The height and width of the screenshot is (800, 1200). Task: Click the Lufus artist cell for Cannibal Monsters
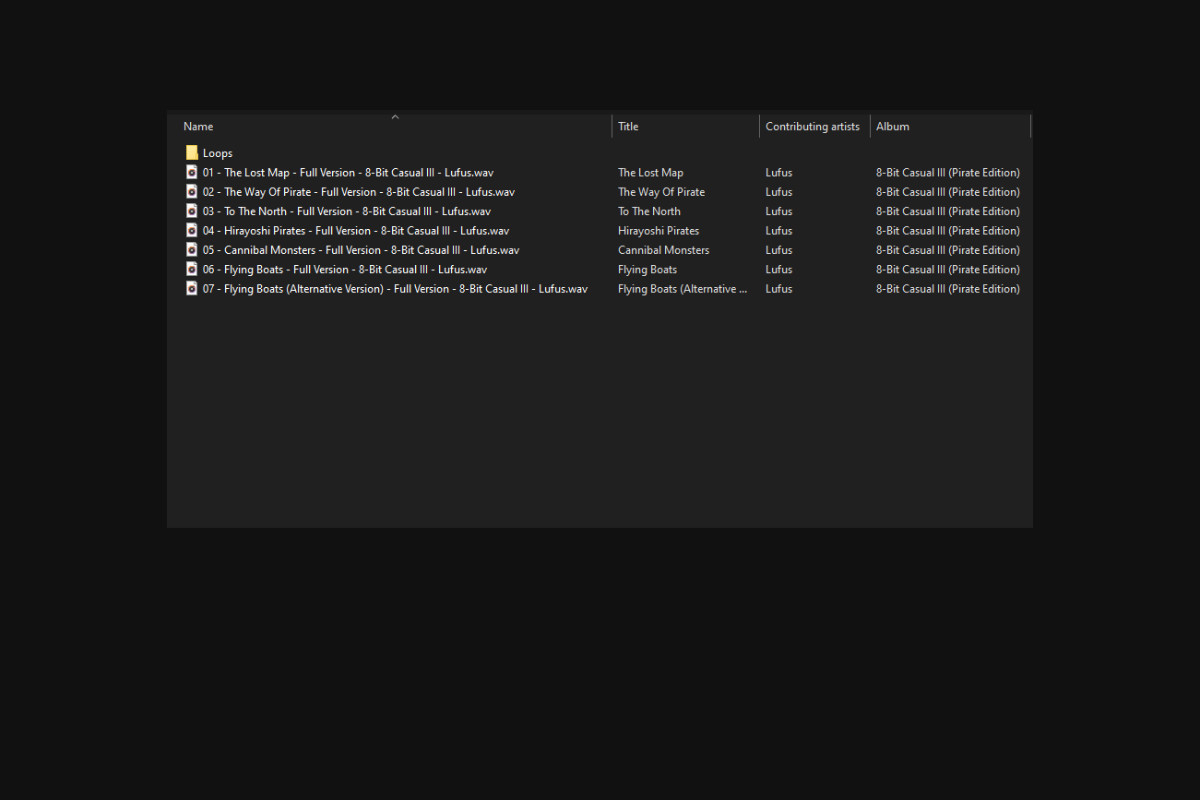tap(778, 250)
